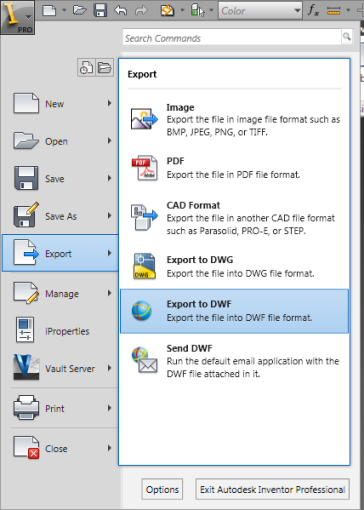Open the Inventor PRO application menu button
364x510 pixels.
[x=17, y=17]
